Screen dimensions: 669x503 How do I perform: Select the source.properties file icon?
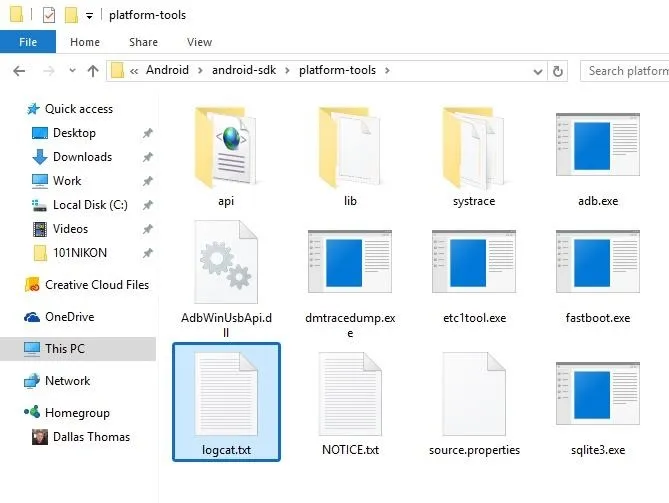point(474,394)
